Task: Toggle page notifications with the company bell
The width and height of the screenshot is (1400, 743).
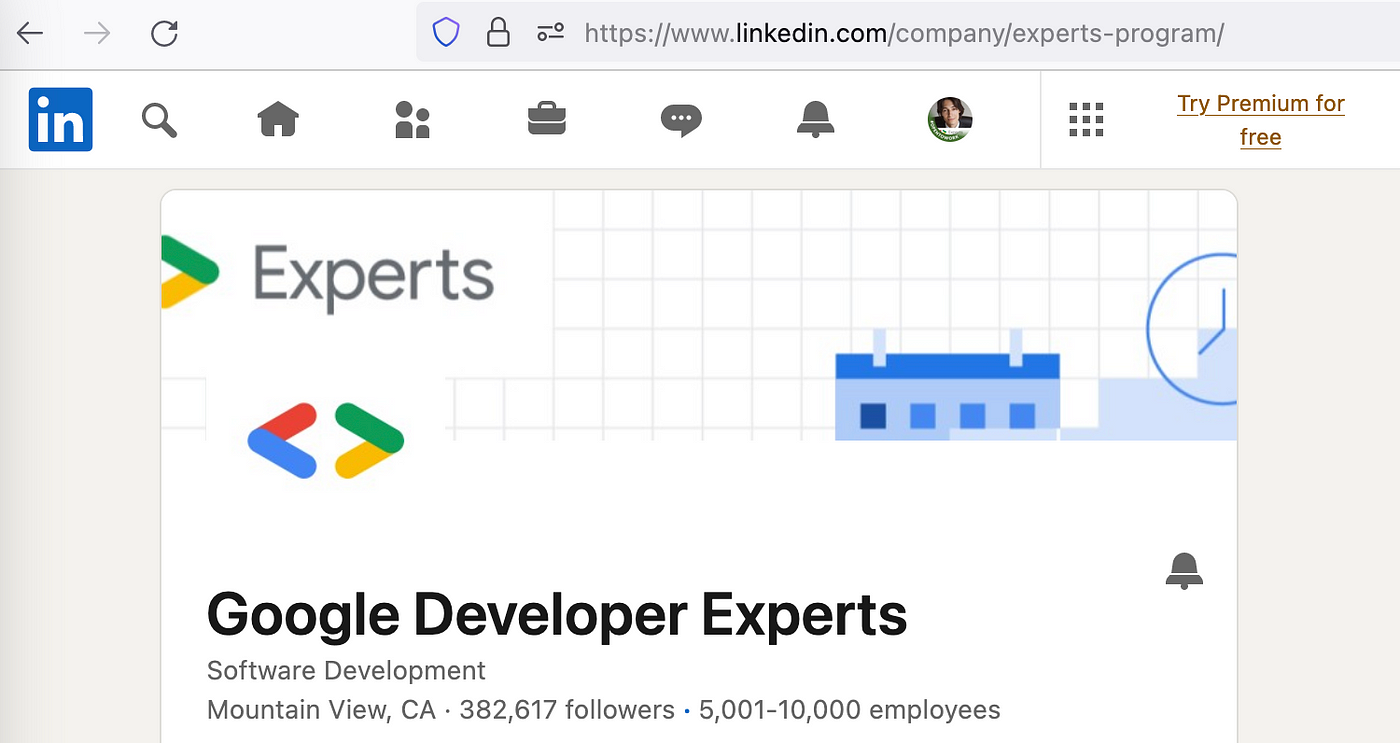Action: [x=1184, y=571]
